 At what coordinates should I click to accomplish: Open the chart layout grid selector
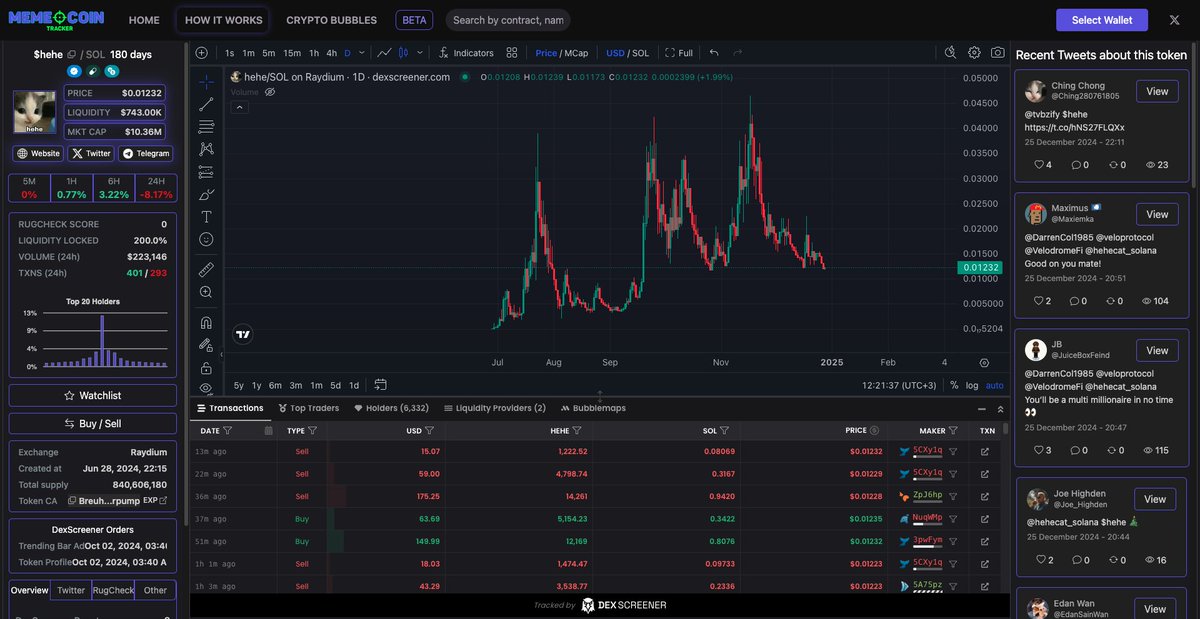point(512,53)
